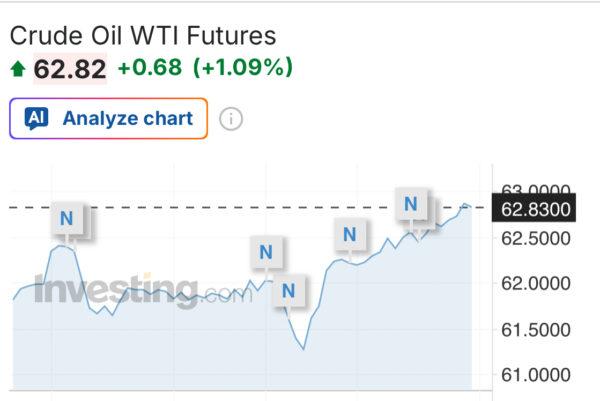This screenshot has height=401, width=600.
Task: Click the +0.68 price change value
Action: pyautogui.click(x=149, y=68)
